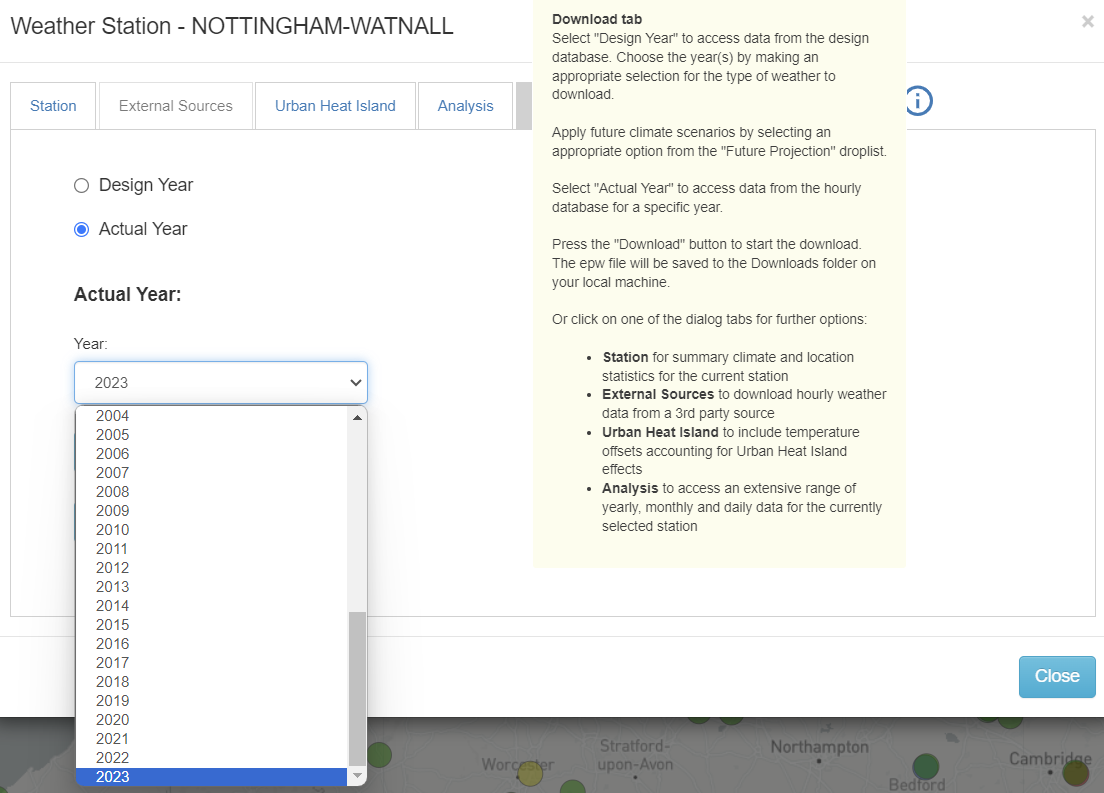1104x793 pixels.
Task: Choose 2020 from the year list
Action: 113,720
